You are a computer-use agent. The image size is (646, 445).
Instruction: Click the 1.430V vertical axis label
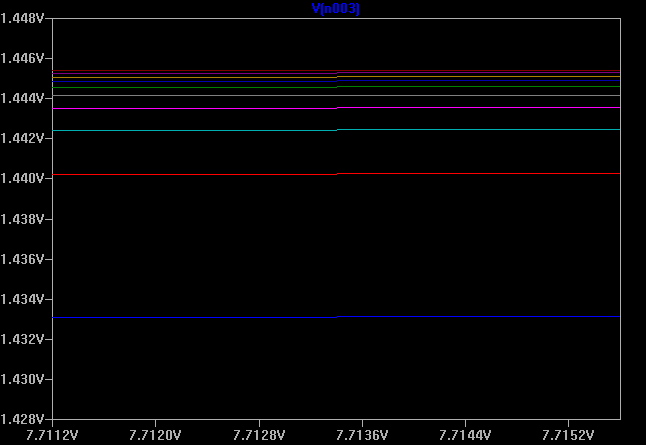point(22,379)
